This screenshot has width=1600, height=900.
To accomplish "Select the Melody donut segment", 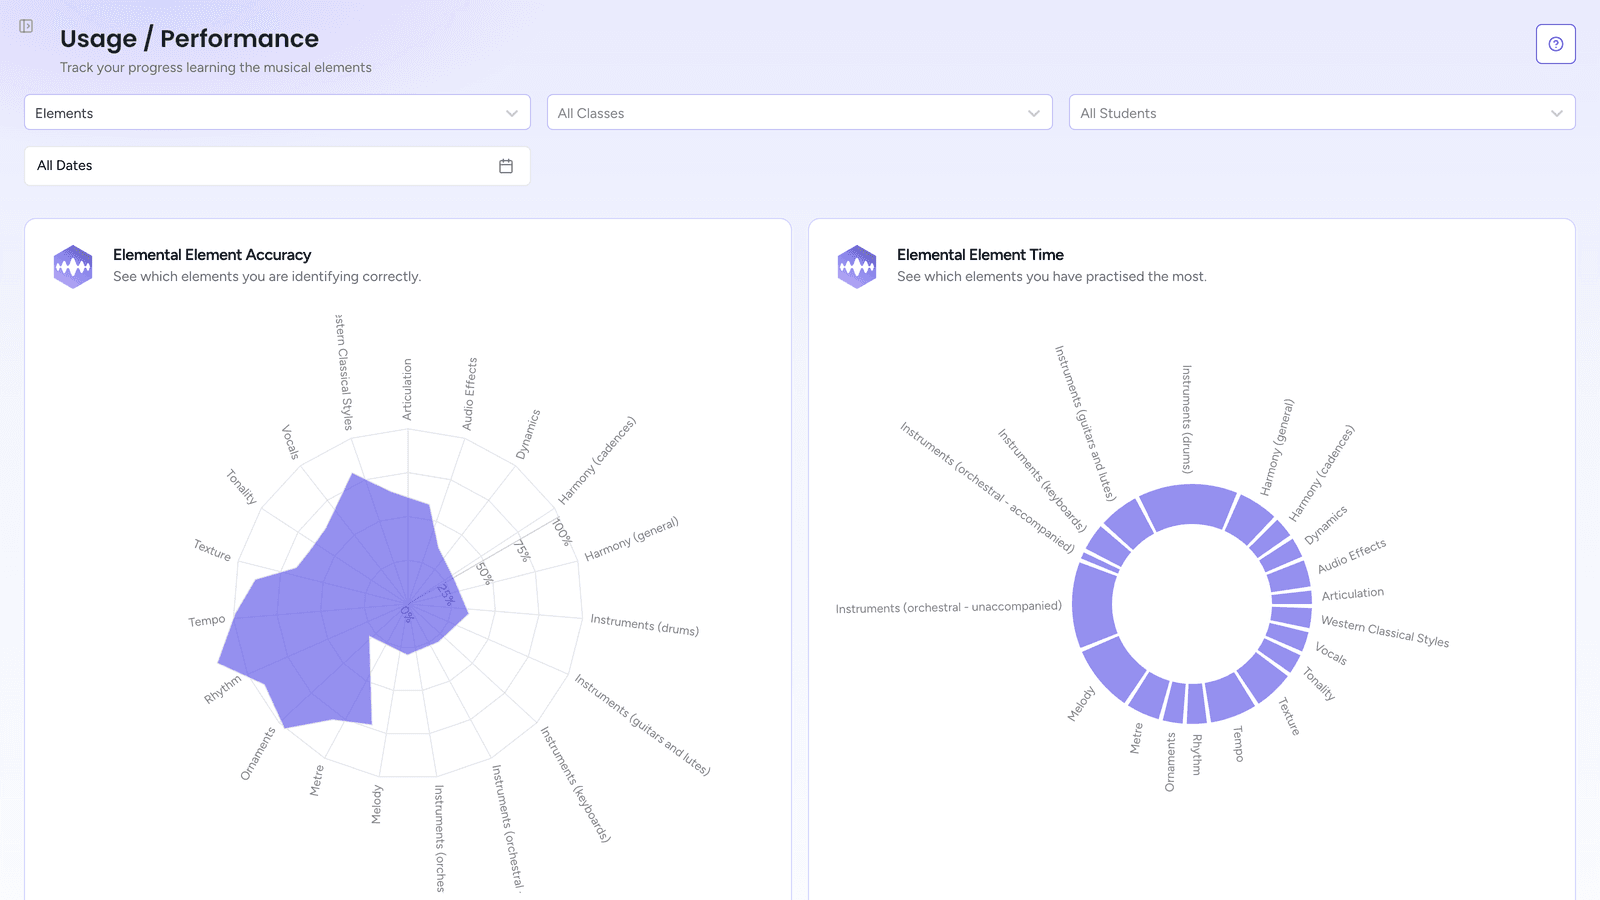I will coord(1114,668).
